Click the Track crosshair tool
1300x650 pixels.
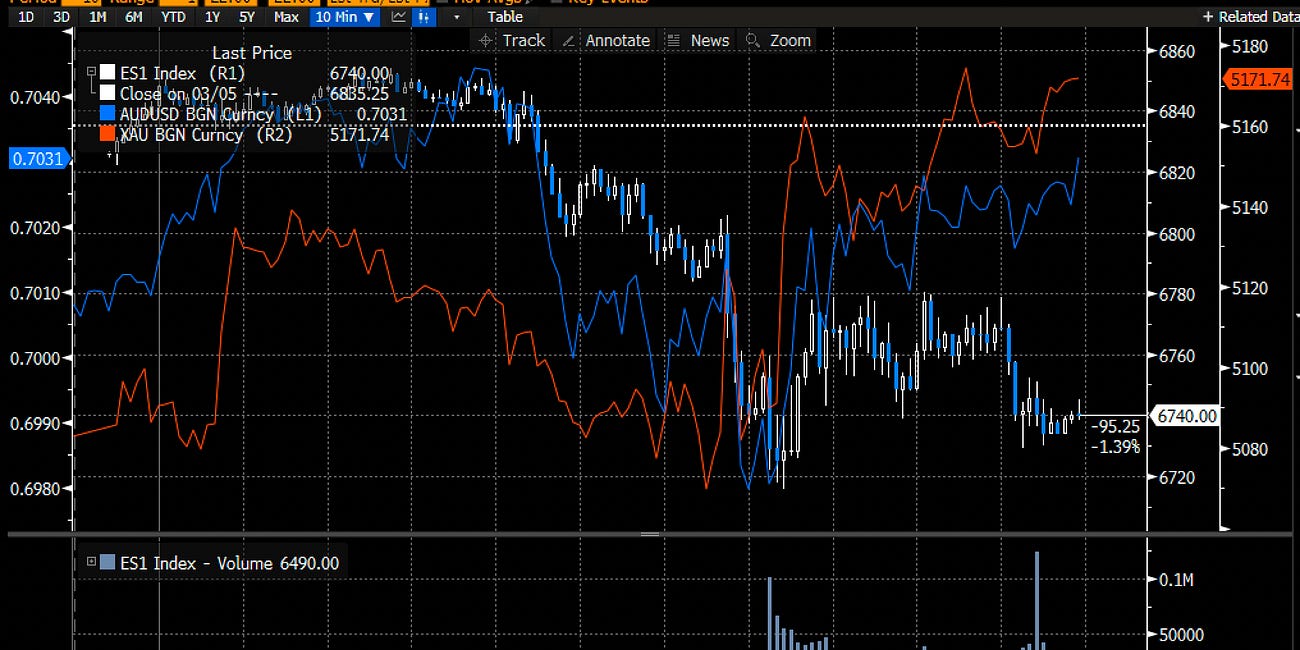point(511,40)
